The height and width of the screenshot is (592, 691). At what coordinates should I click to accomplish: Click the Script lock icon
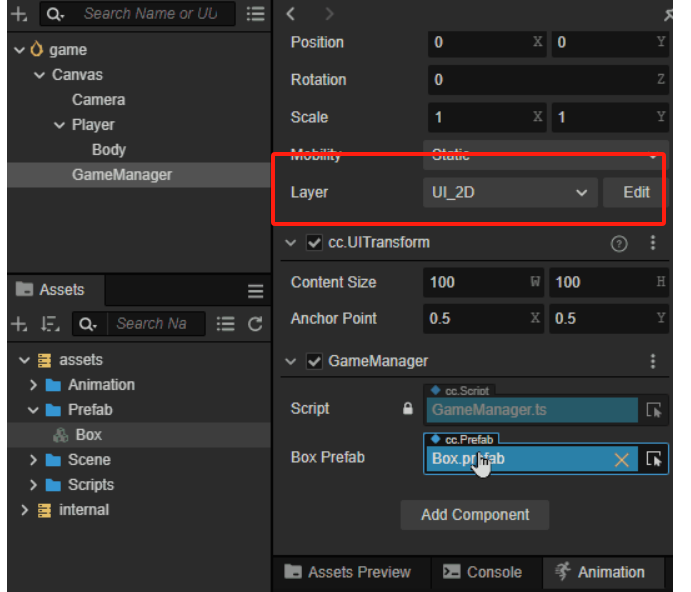tap(408, 409)
